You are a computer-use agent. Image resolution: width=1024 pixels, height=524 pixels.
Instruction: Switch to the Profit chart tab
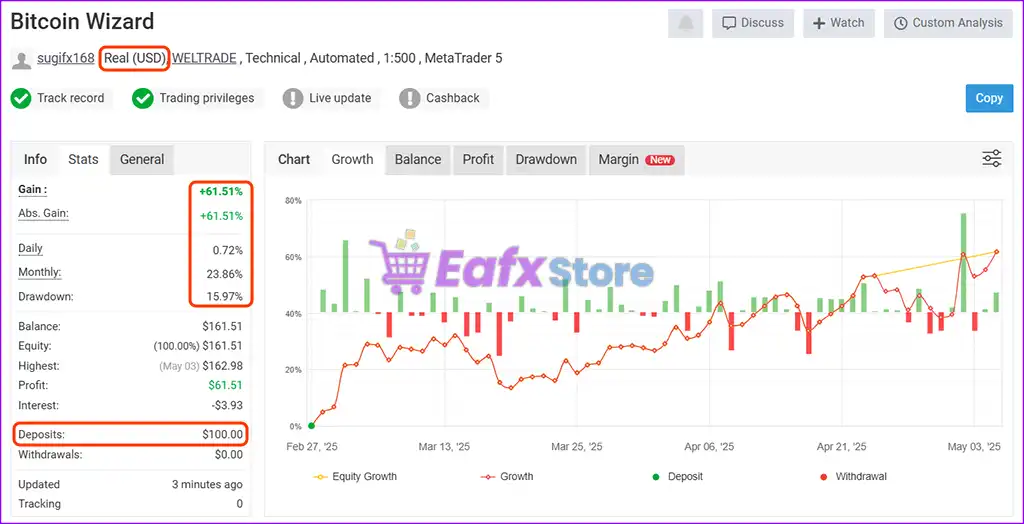tap(478, 159)
